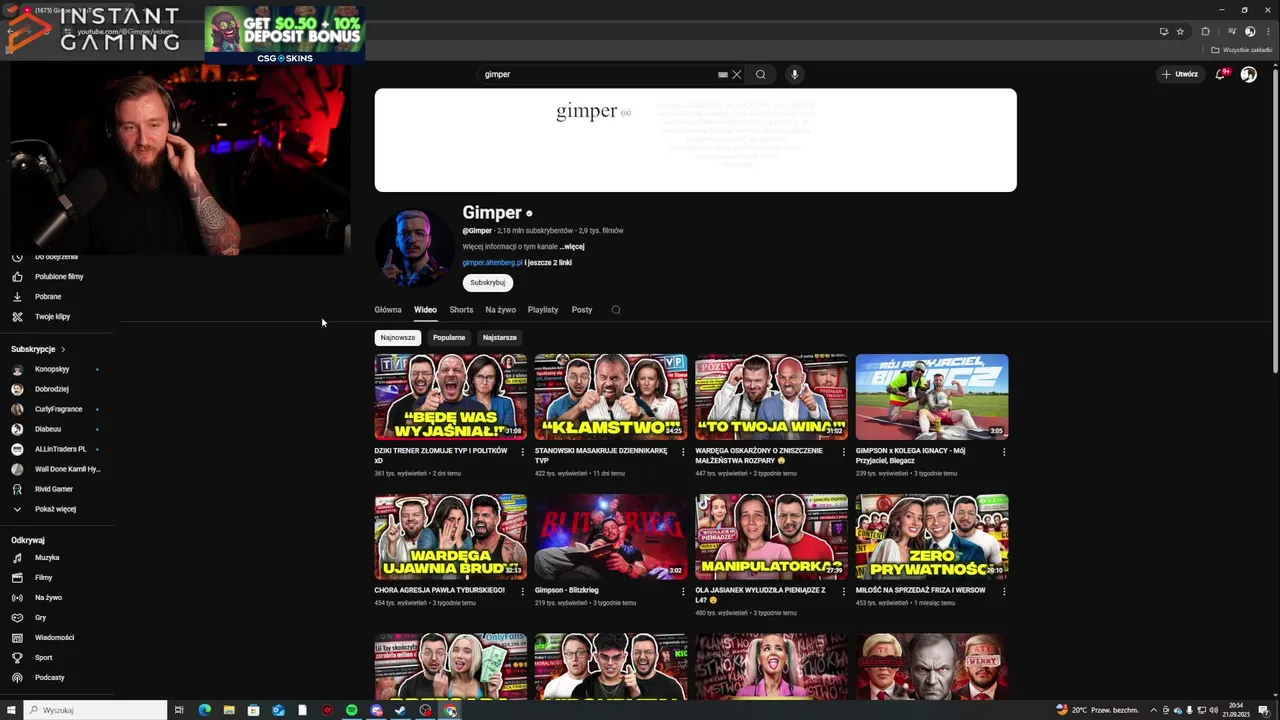This screenshot has height=720, width=1280.
Task: Open options for OLA JASIANEK video
Action: [x=843, y=591]
